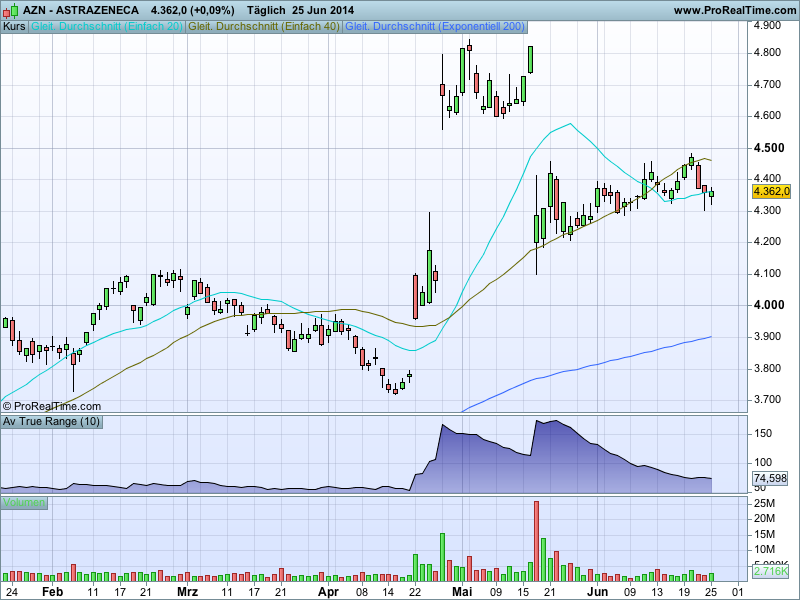This screenshot has height=600, width=800.
Task: Click the ATR value tag 74,598
Action: tap(769, 480)
